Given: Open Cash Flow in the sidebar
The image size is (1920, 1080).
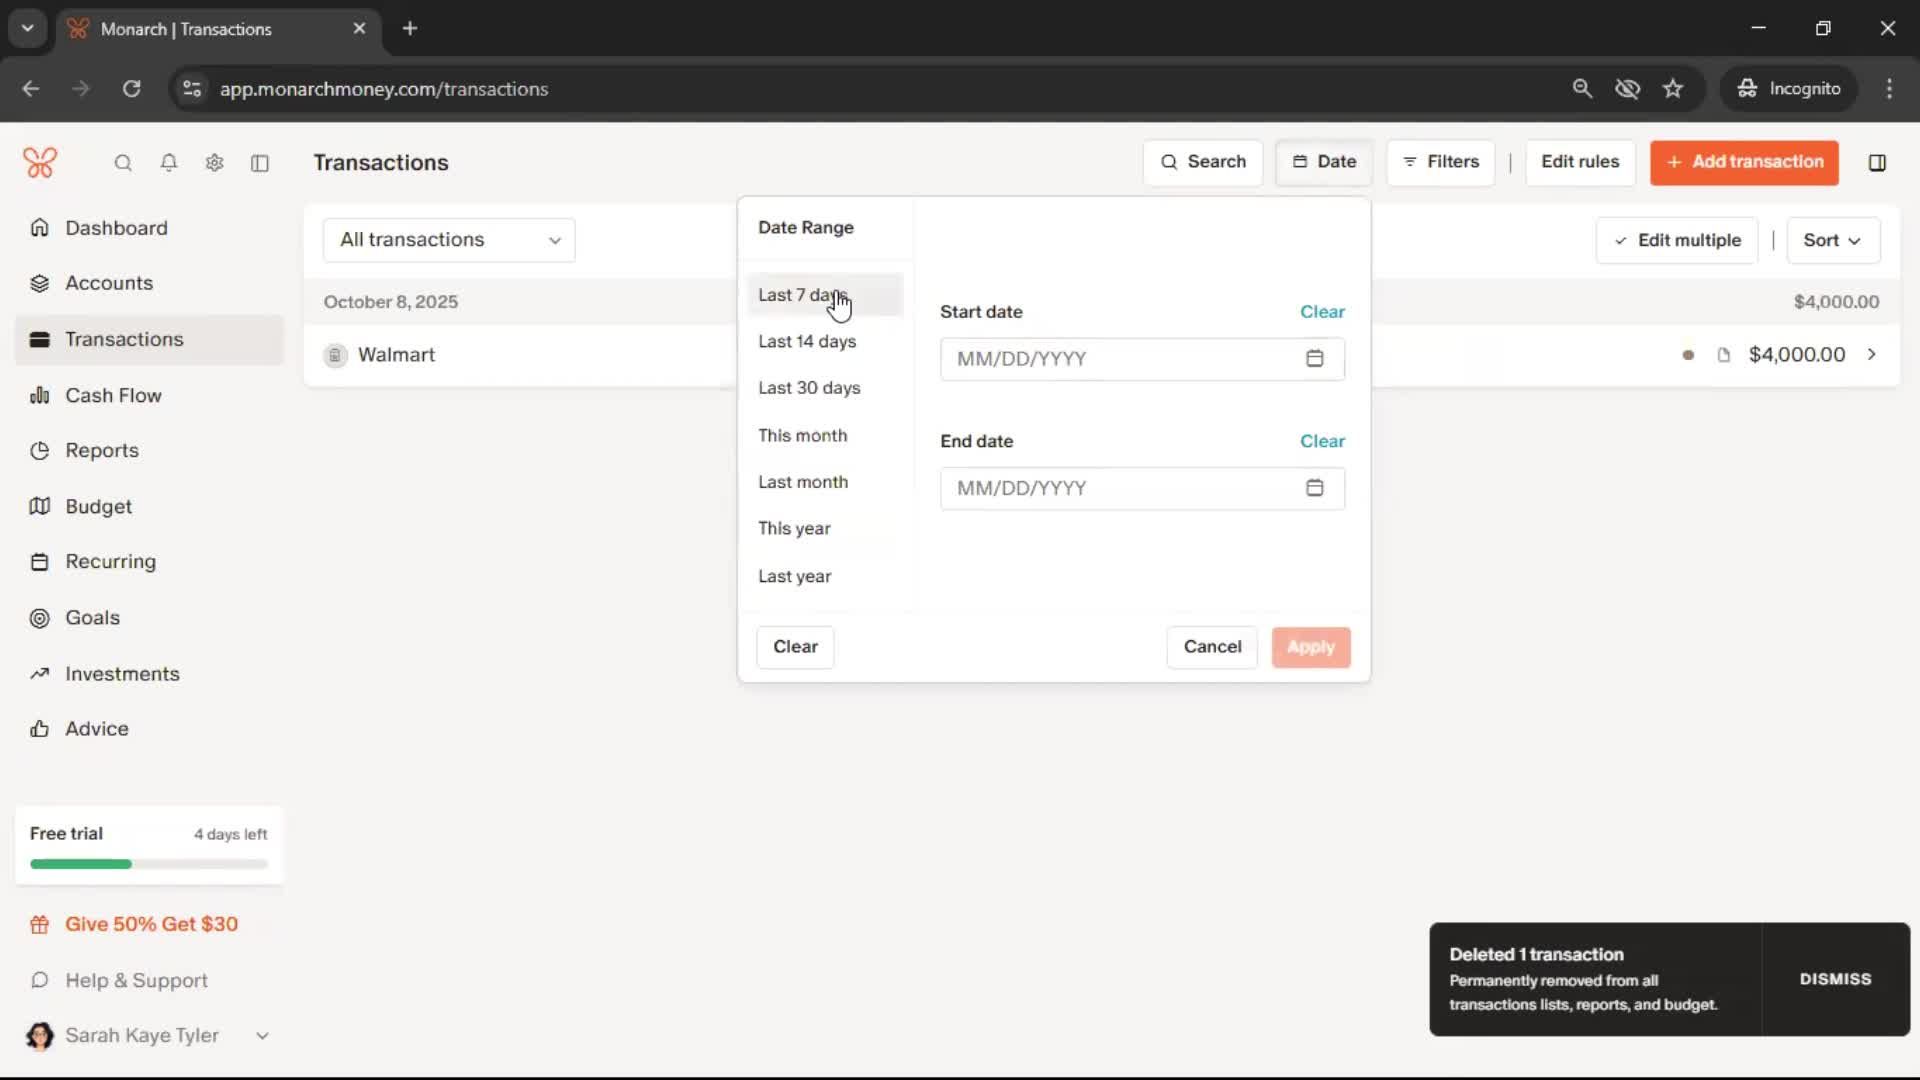Looking at the screenshot, I should [x=113, y=396].
